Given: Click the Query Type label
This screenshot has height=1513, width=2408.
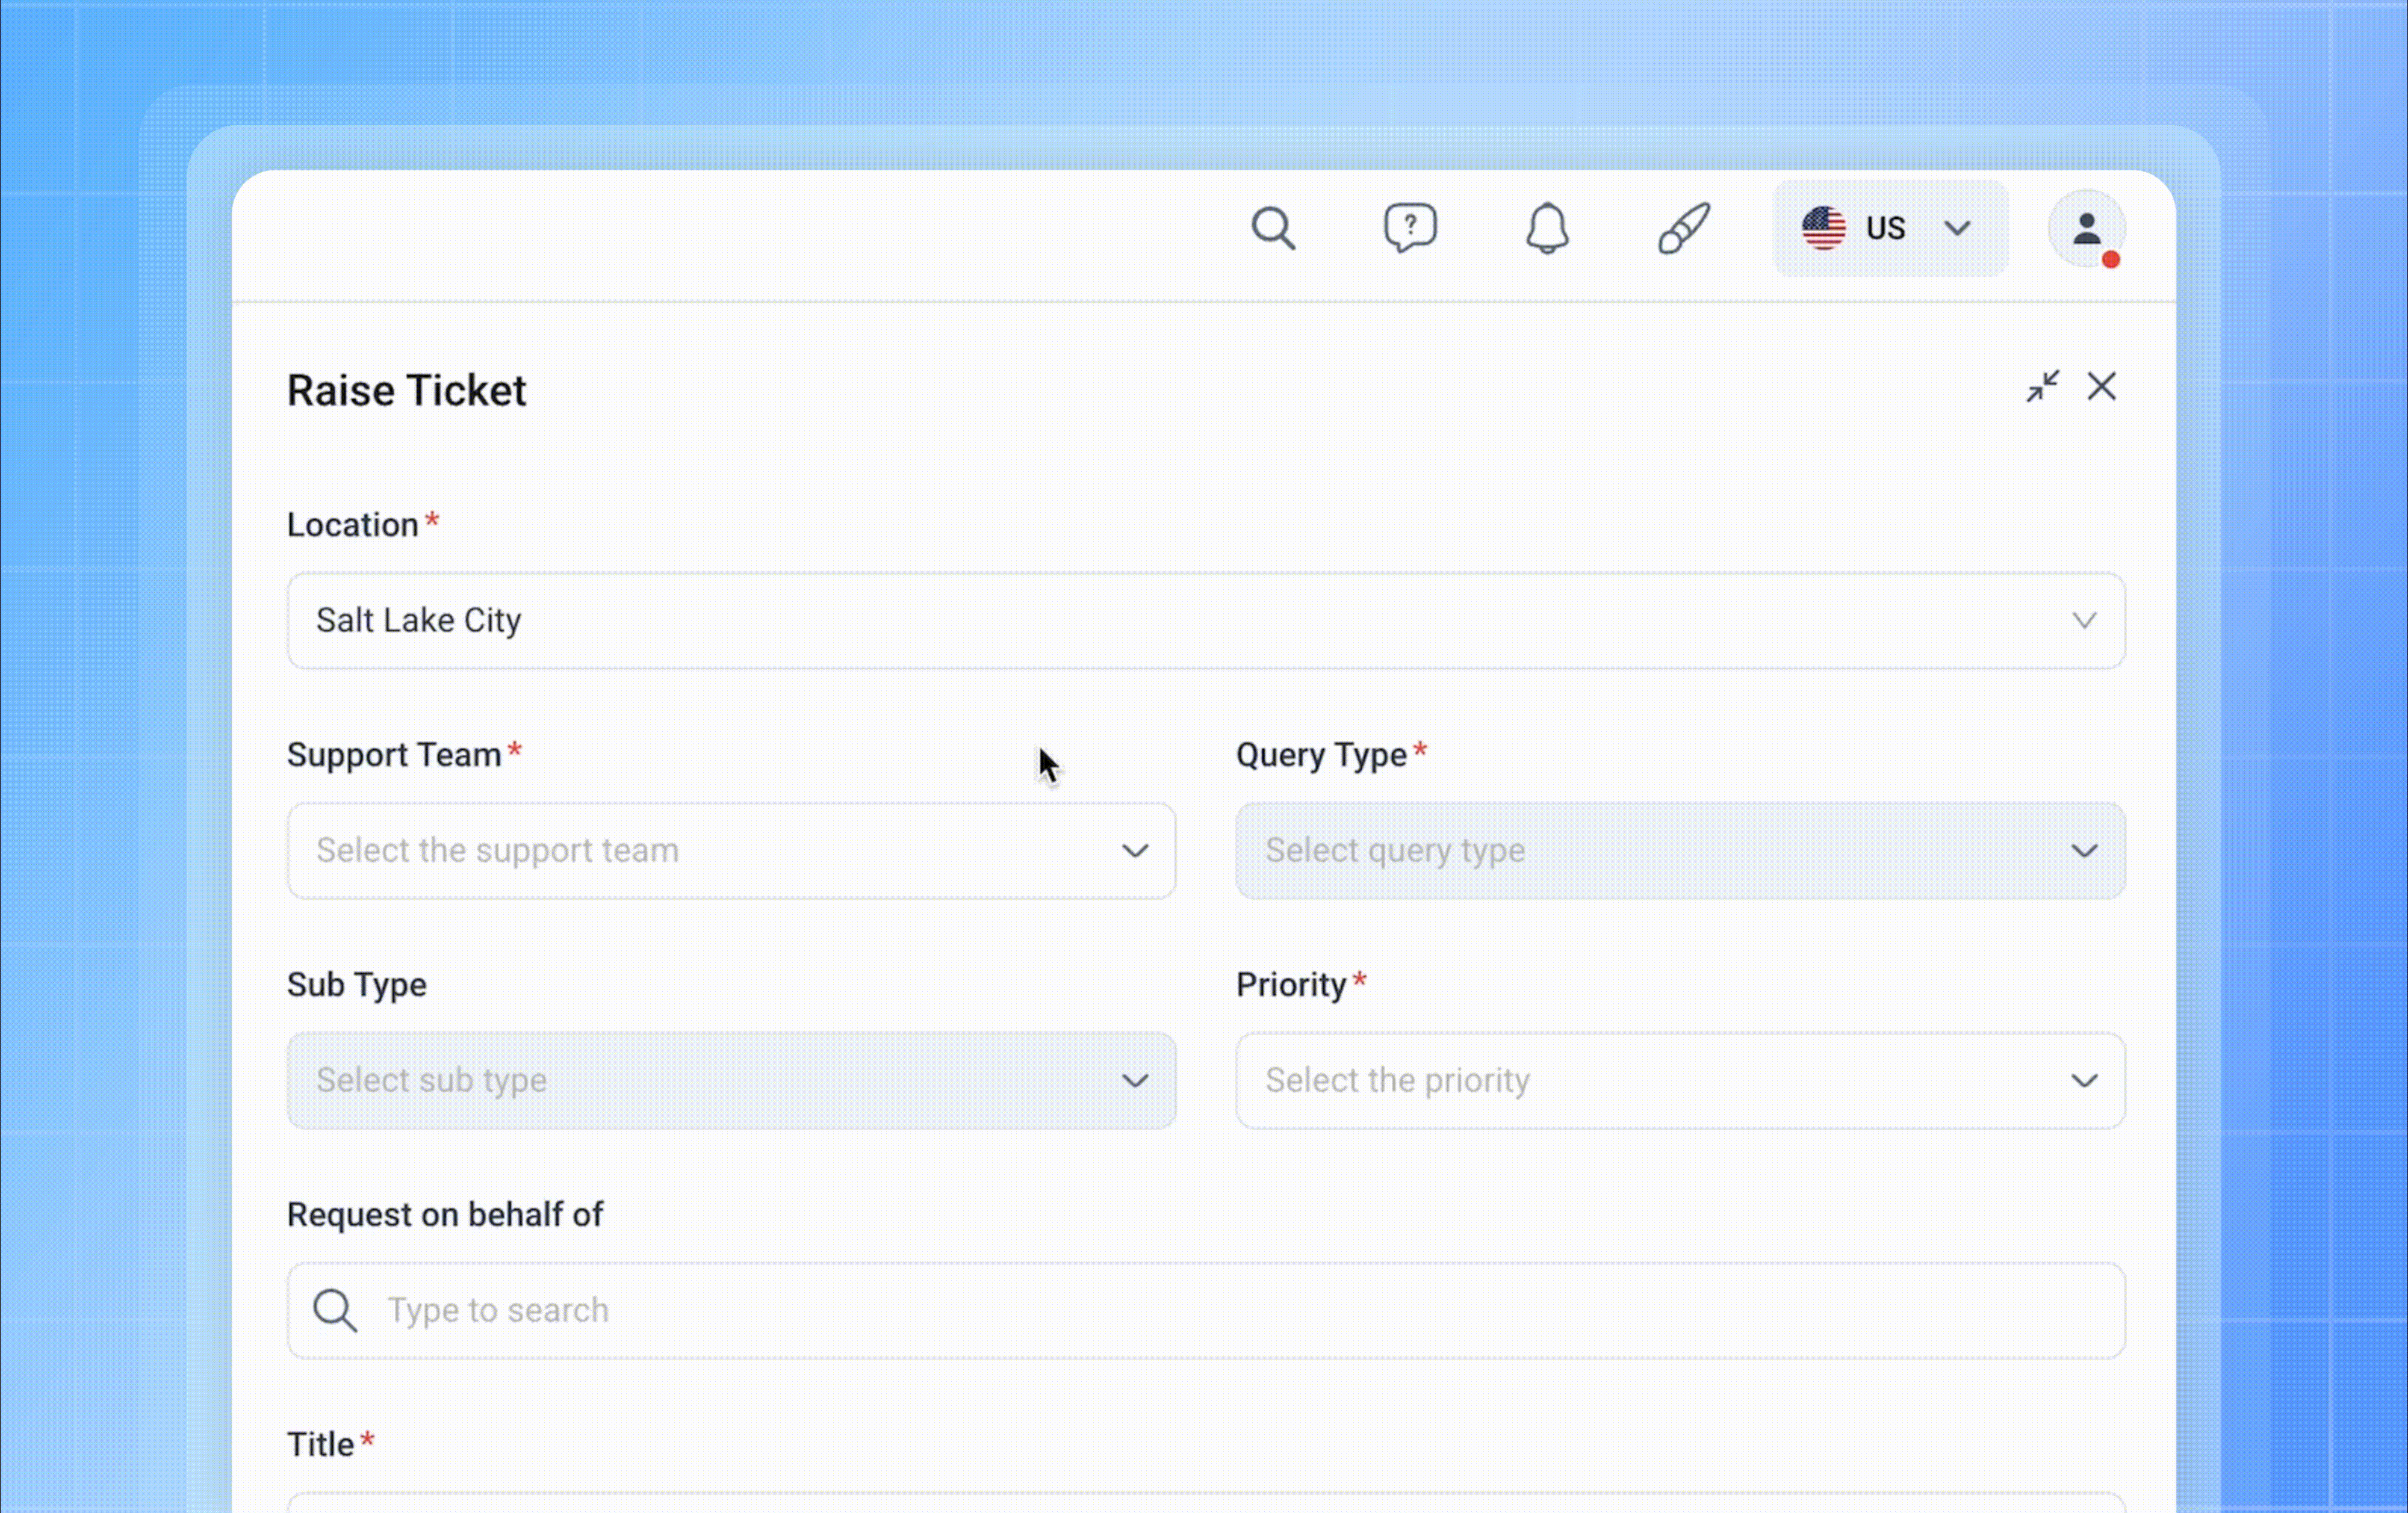Looking at the screenshot, I should pyautogui.click(x=1321, y=755).
